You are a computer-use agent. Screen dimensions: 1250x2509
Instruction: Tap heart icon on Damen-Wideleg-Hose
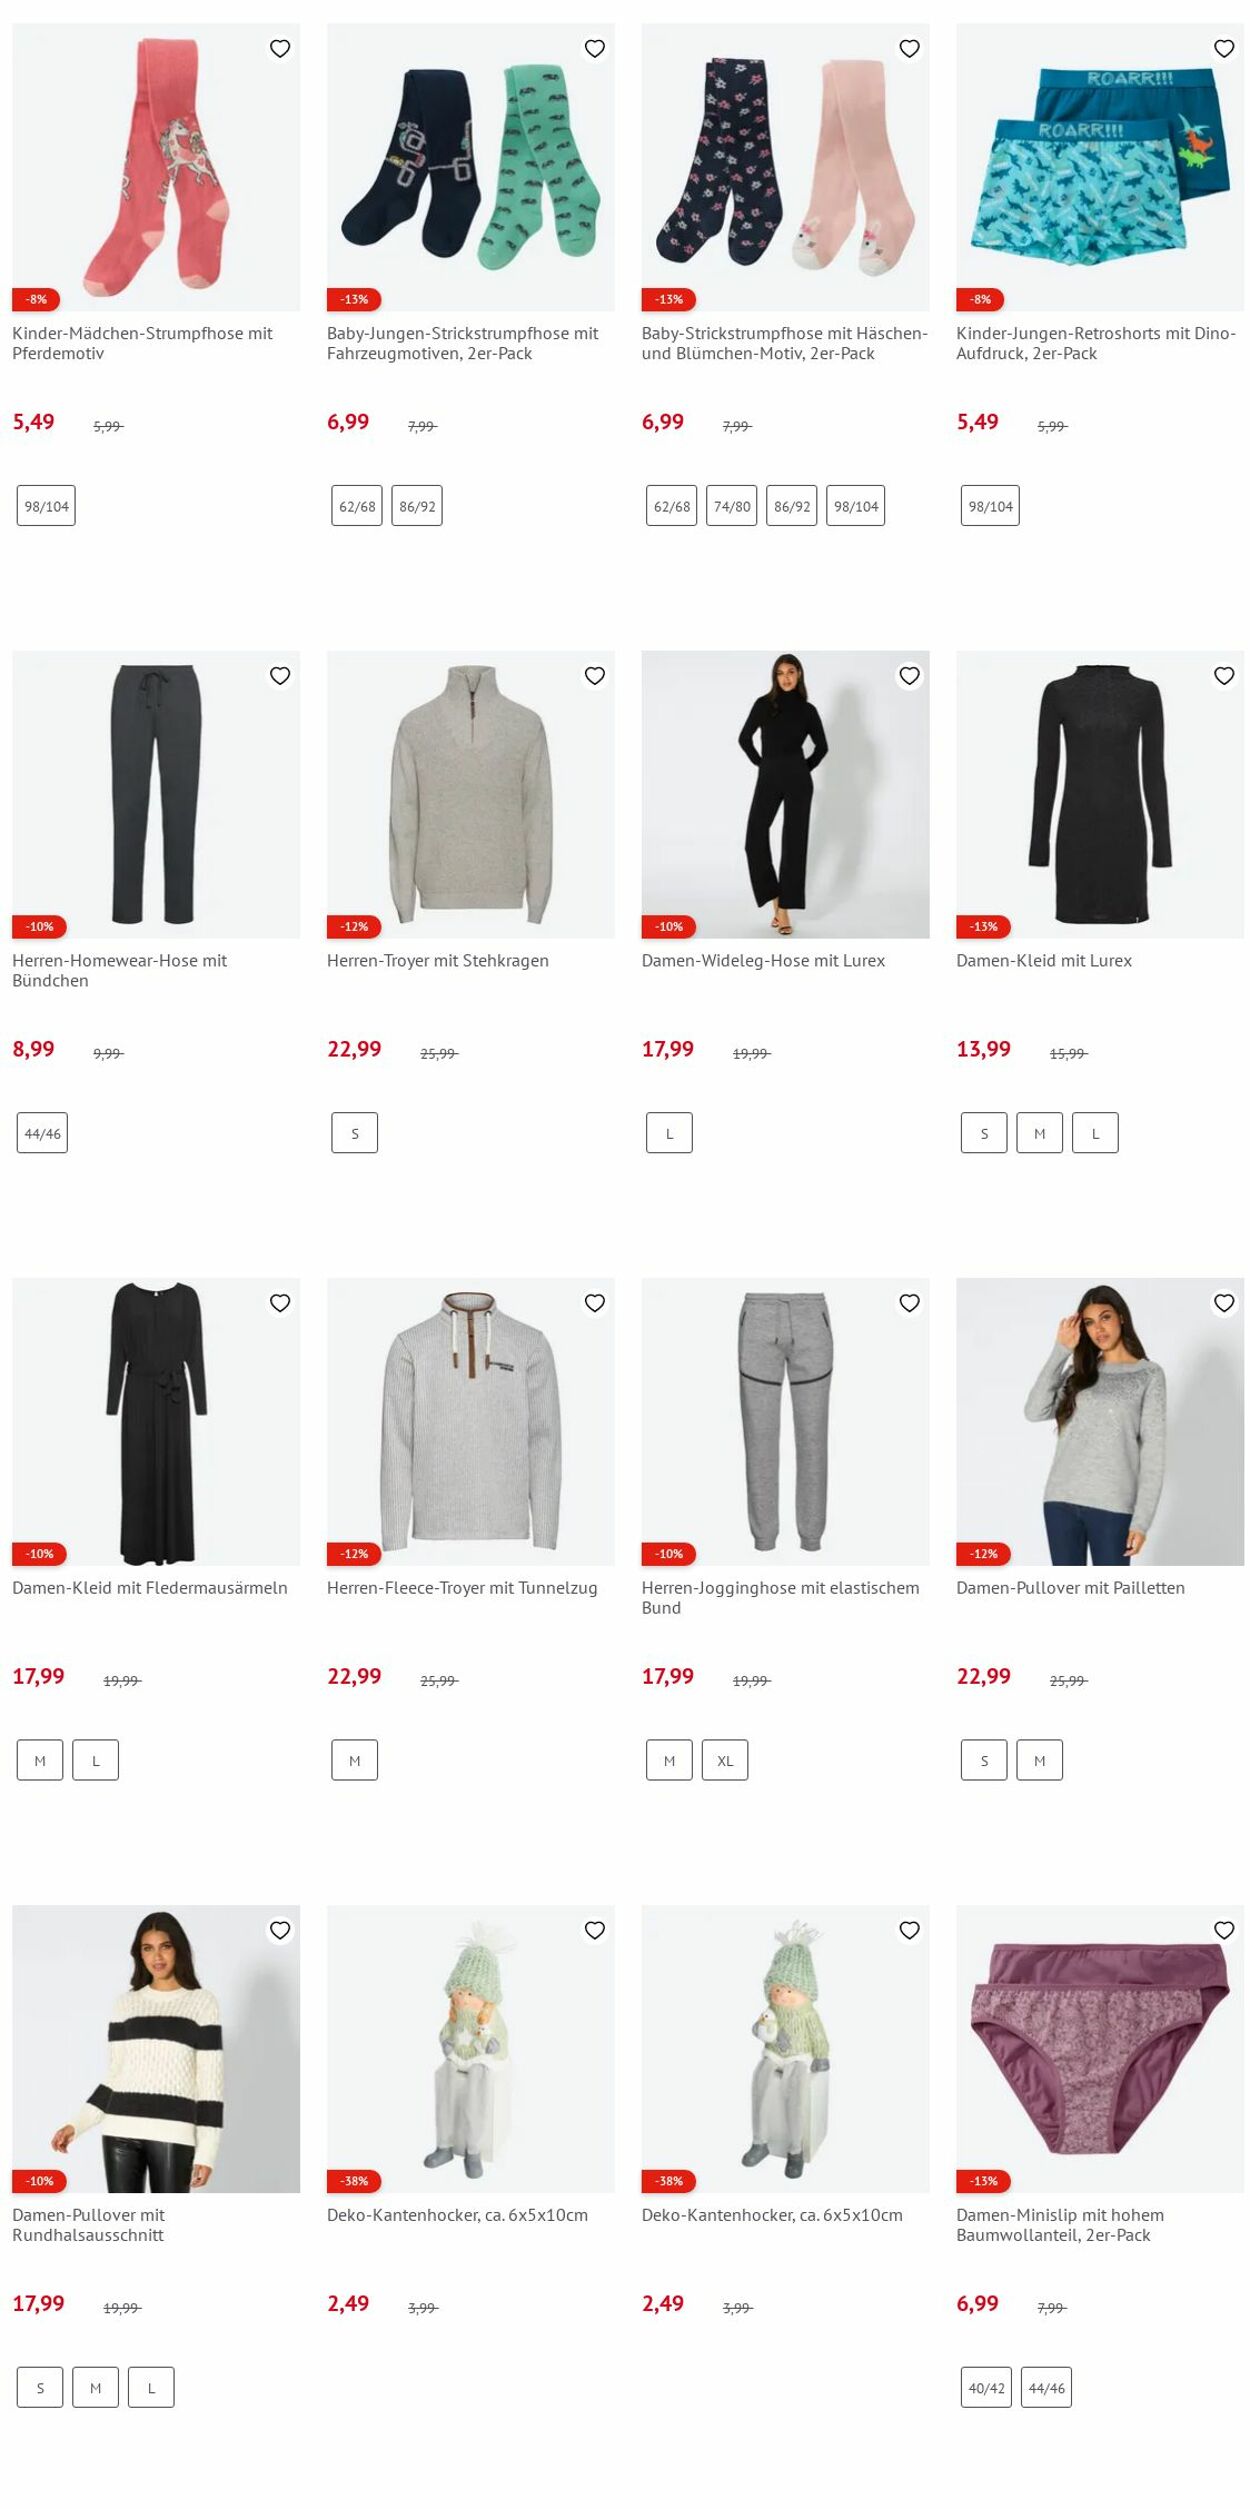click(909, 676)
